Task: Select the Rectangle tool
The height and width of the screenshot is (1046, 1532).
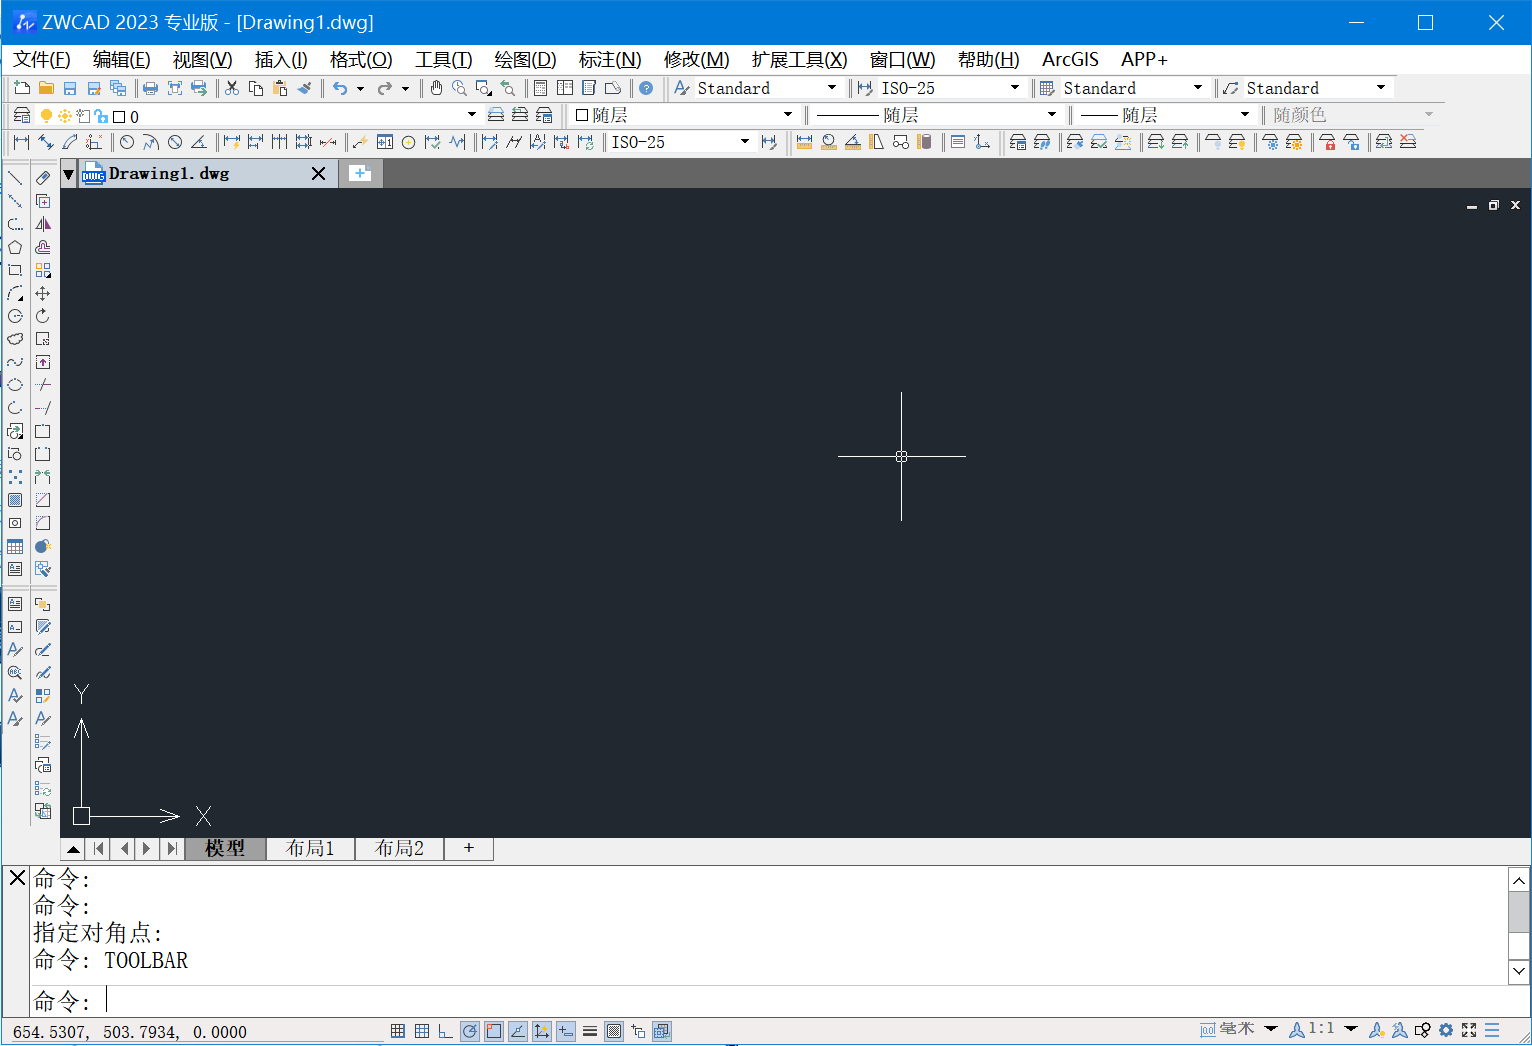Action: click(15, 270)
